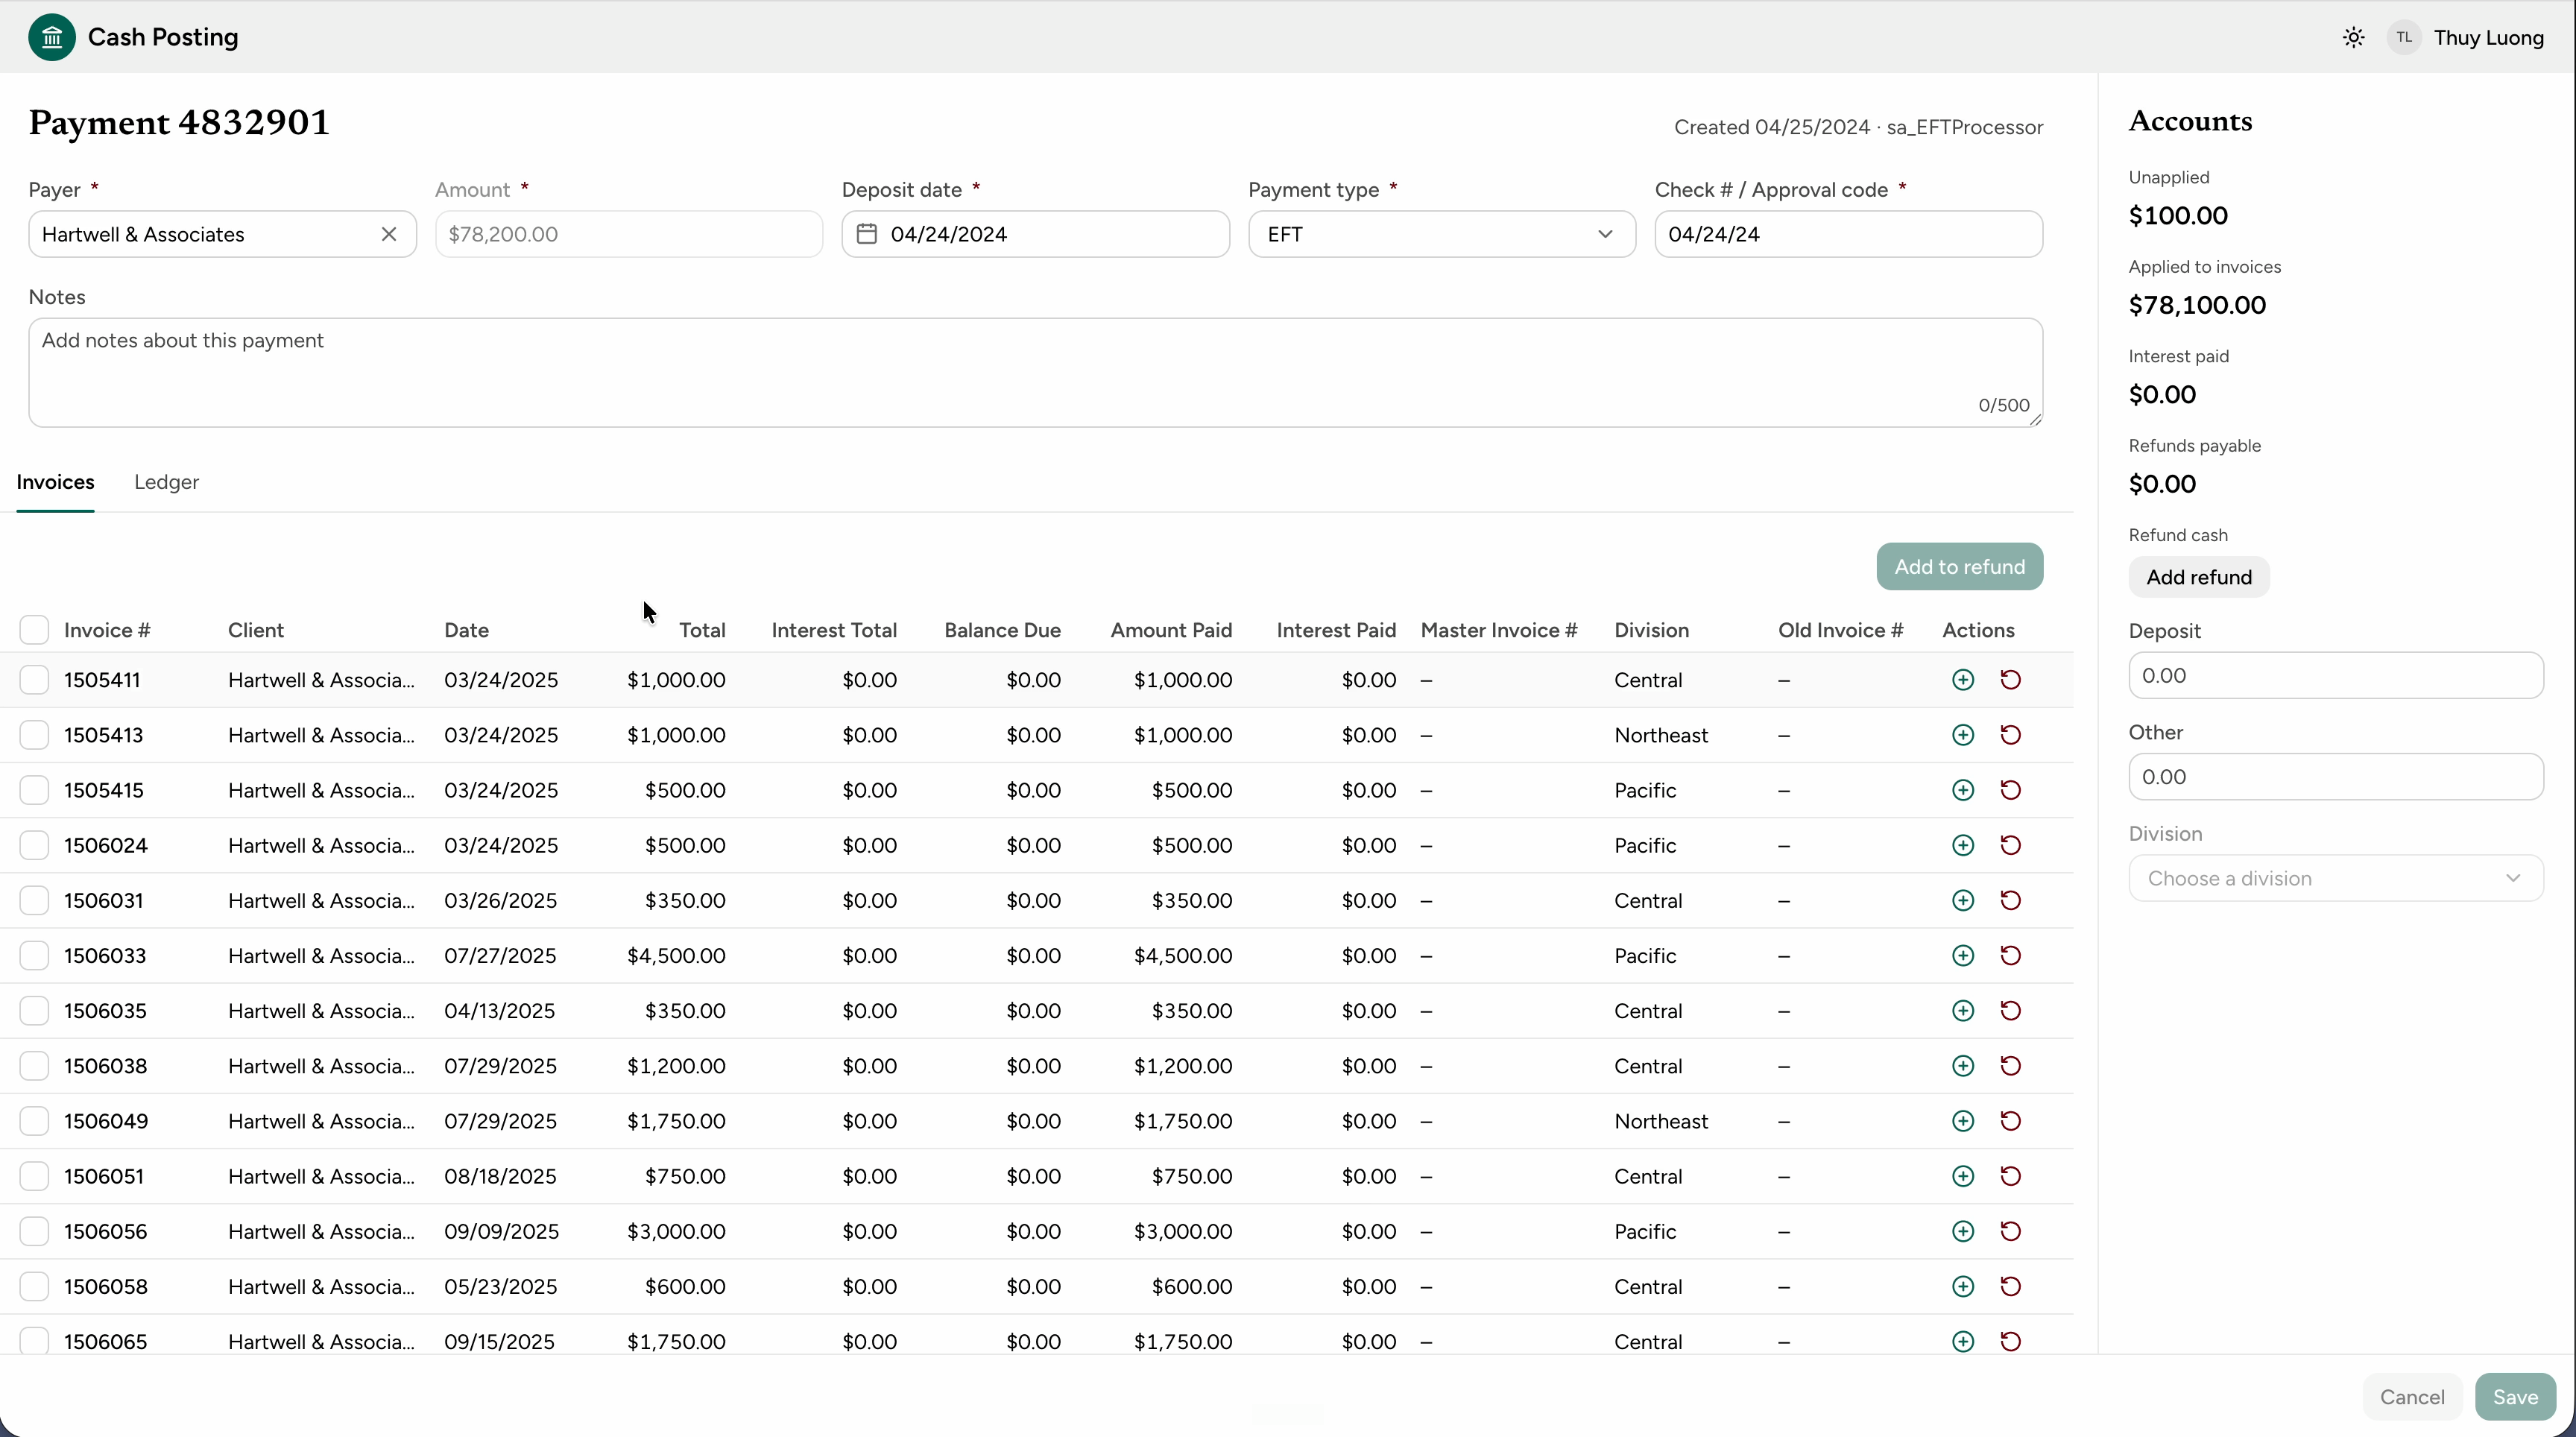This screenshot has width=2576, height=1437.
Task: Click the reset action for invoice 1506038
Action: click(2011, 1066)
